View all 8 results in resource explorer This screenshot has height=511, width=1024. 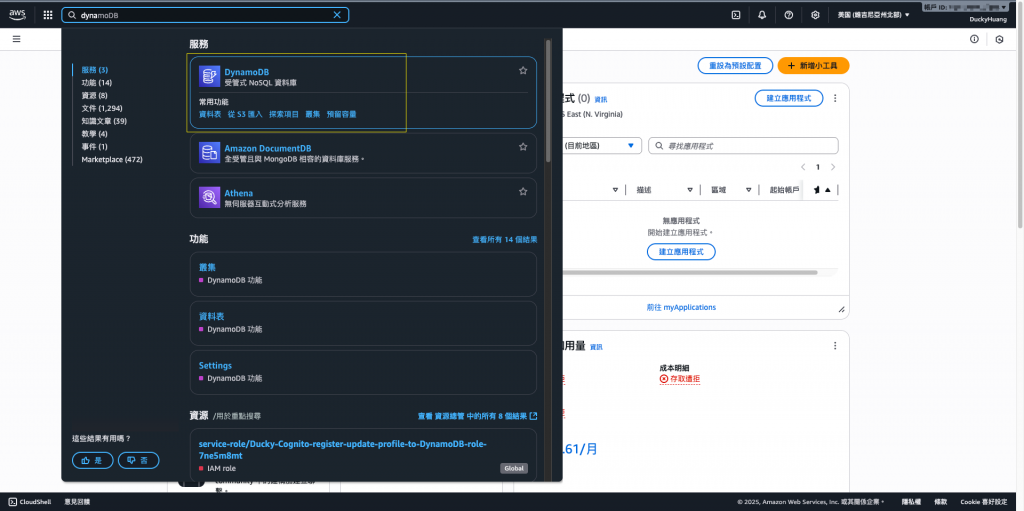click(x=477, y=416)
